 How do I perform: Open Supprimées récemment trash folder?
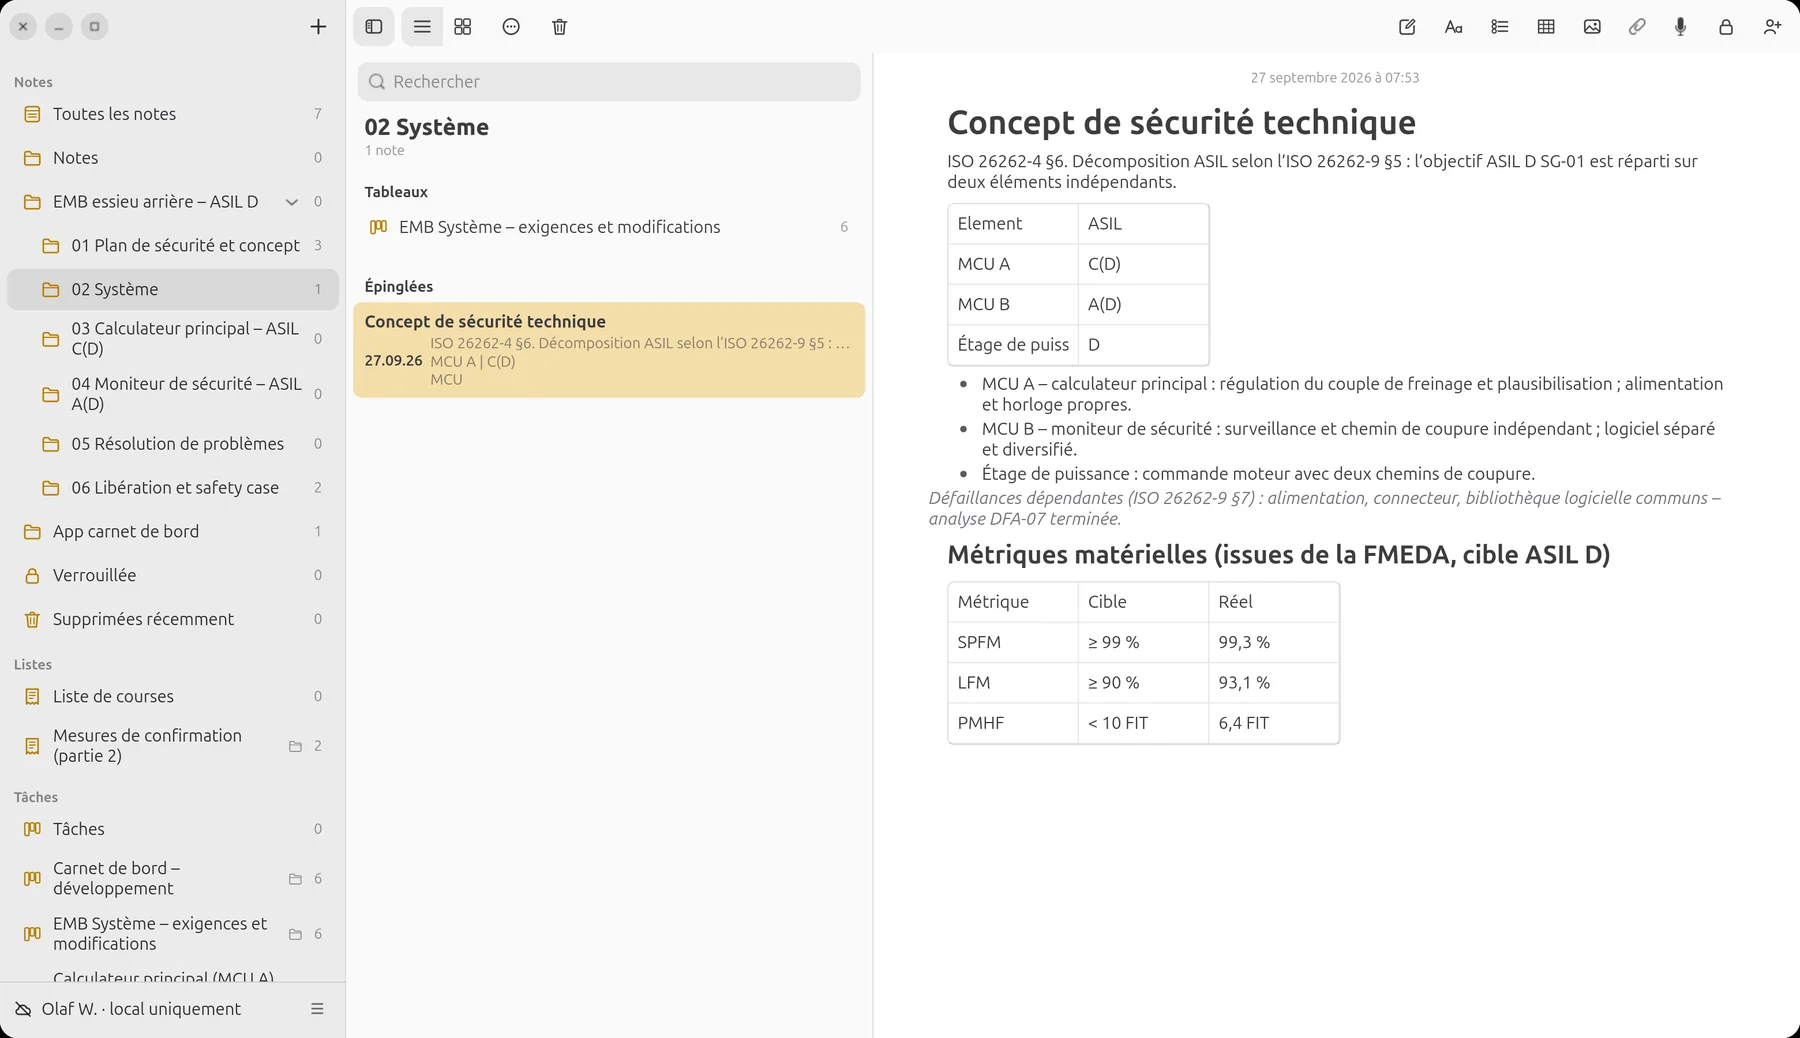(173, 620)
